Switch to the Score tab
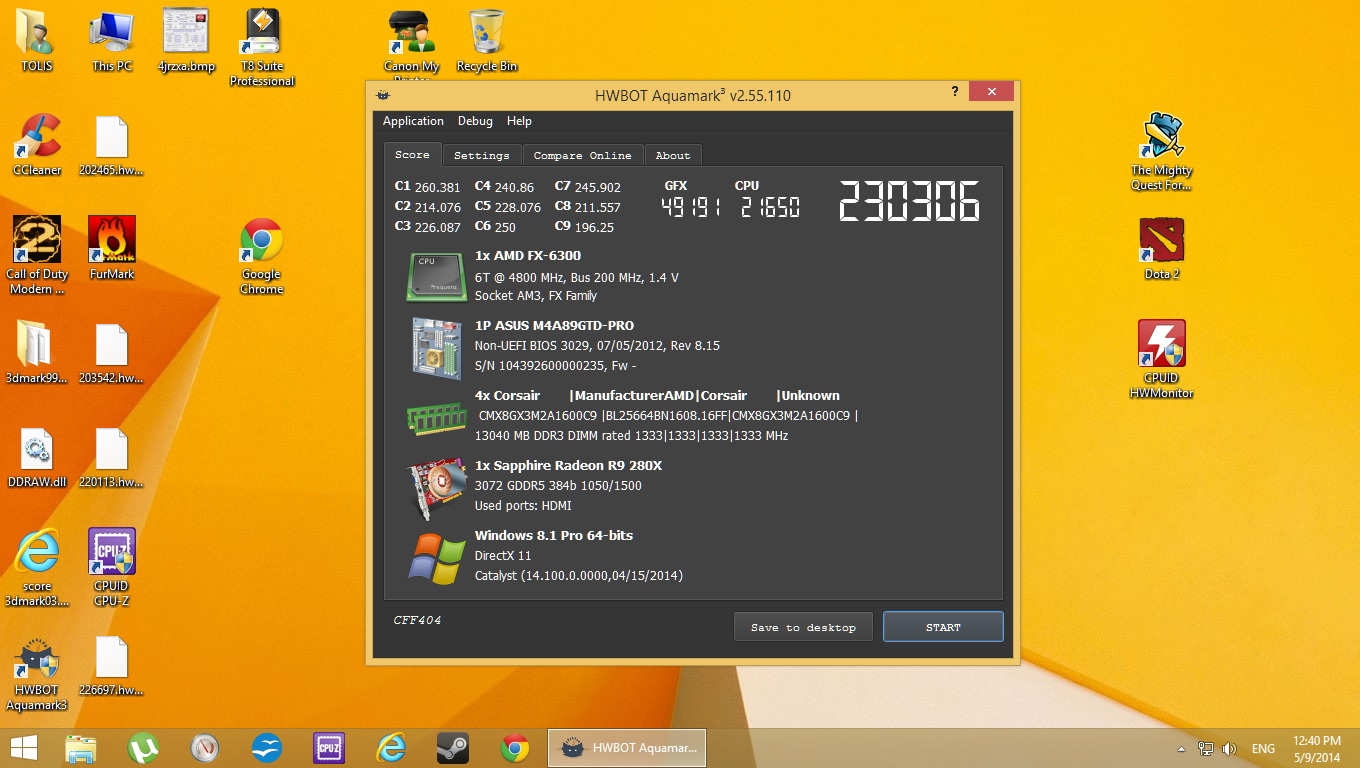This screenshot has width=1360, height=768. click(x=412, y=155)
